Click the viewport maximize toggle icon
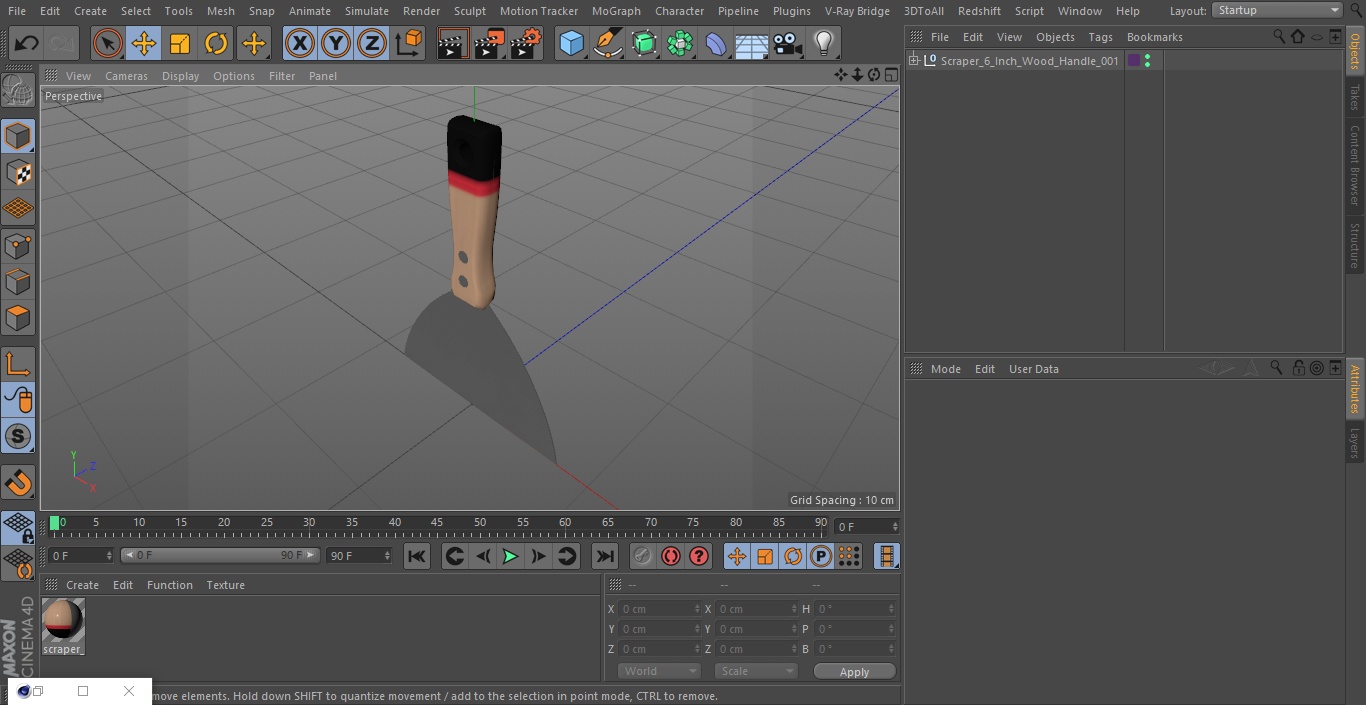 pos(891,75)
